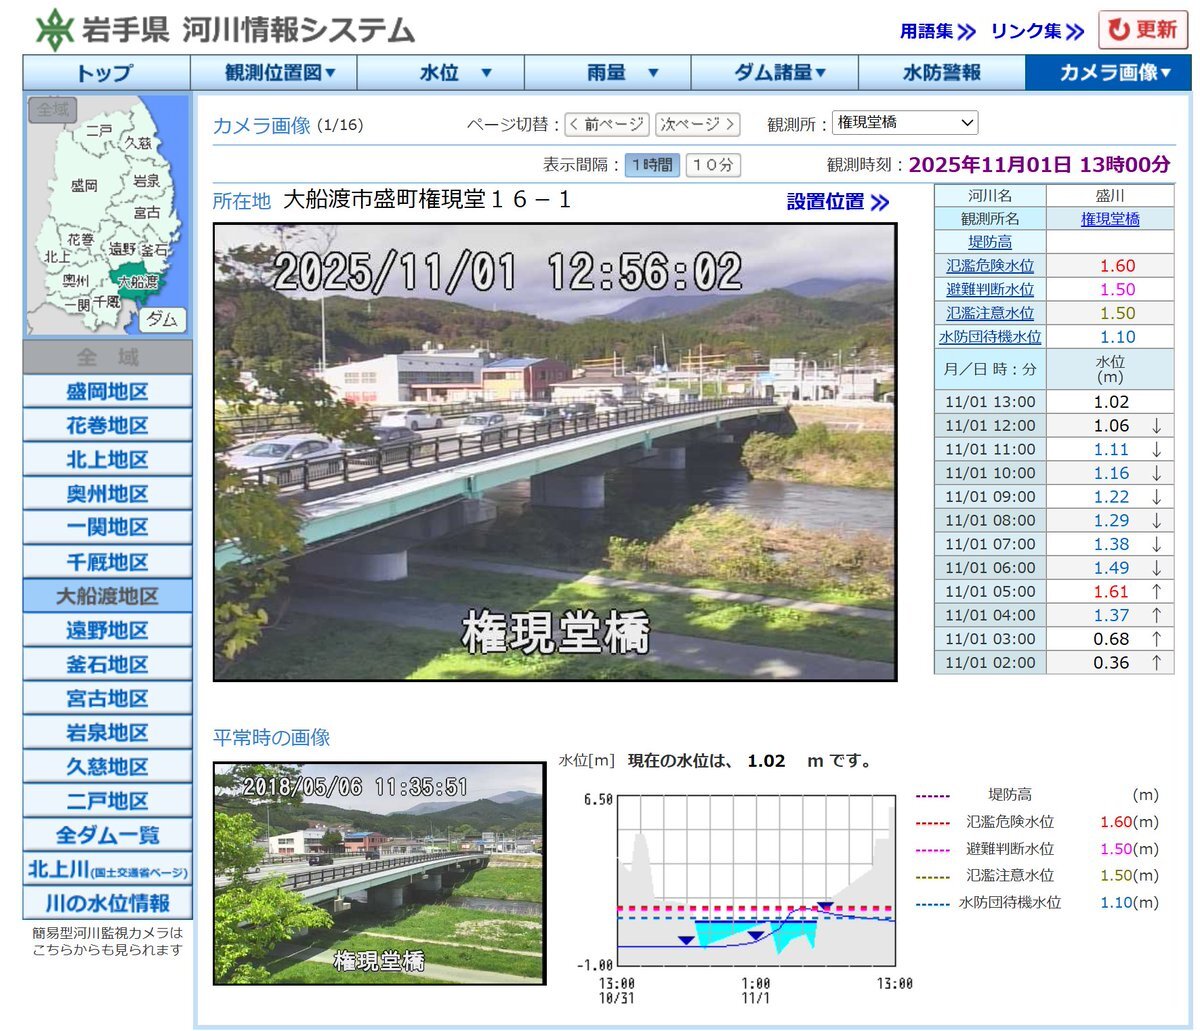Viewport: 1200px width, 1031px height.
Task: Click the observation time 2025年11月01日 13時00分
Action: [x=1039, y=165]
